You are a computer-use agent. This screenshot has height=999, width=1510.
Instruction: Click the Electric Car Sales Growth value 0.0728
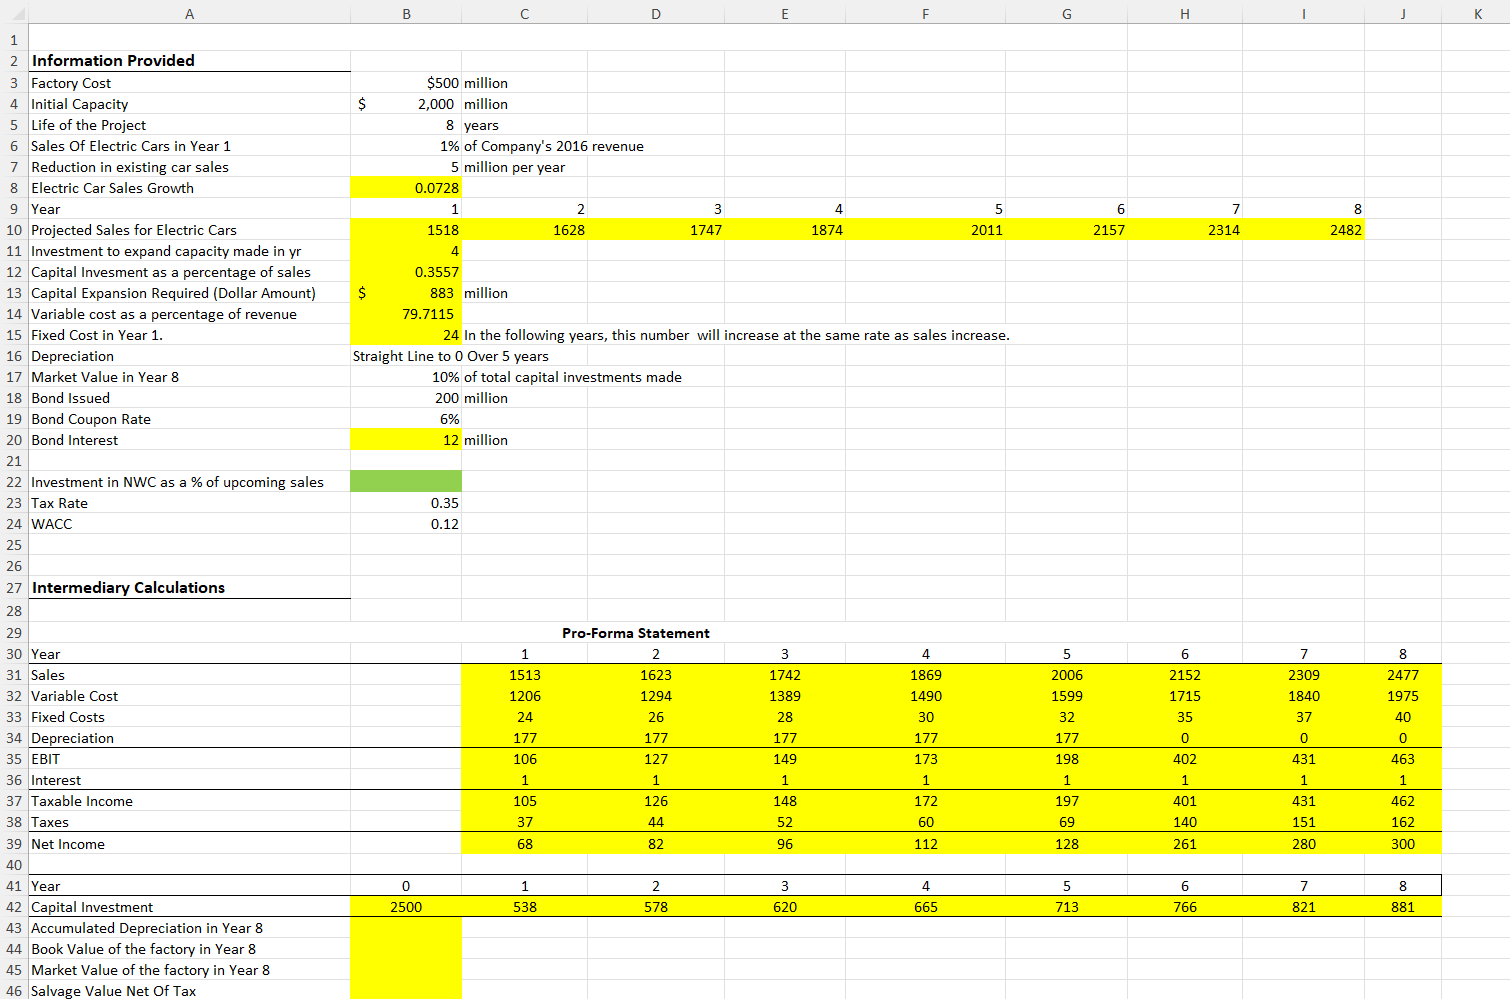point(406,188)
